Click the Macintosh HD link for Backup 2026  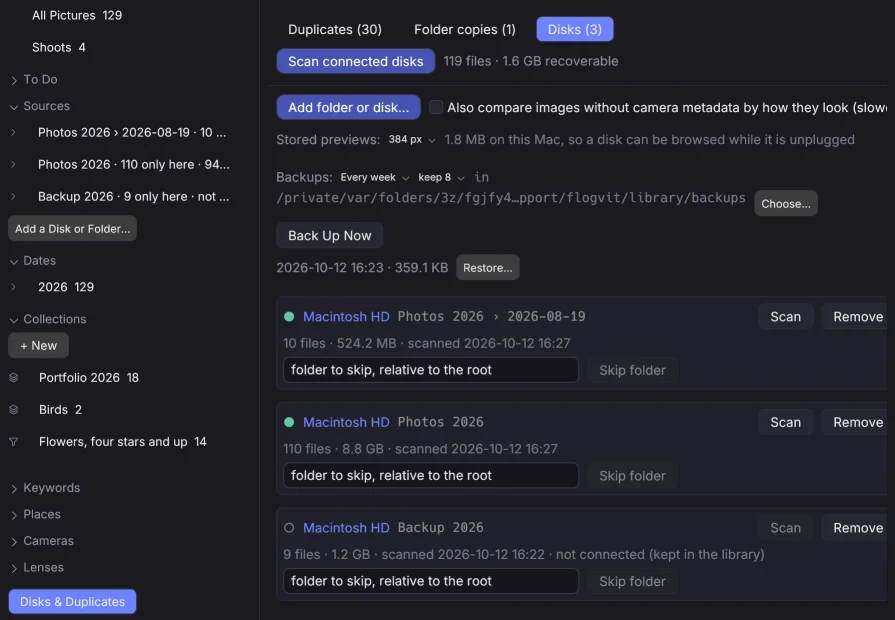(x=346, y=528)
